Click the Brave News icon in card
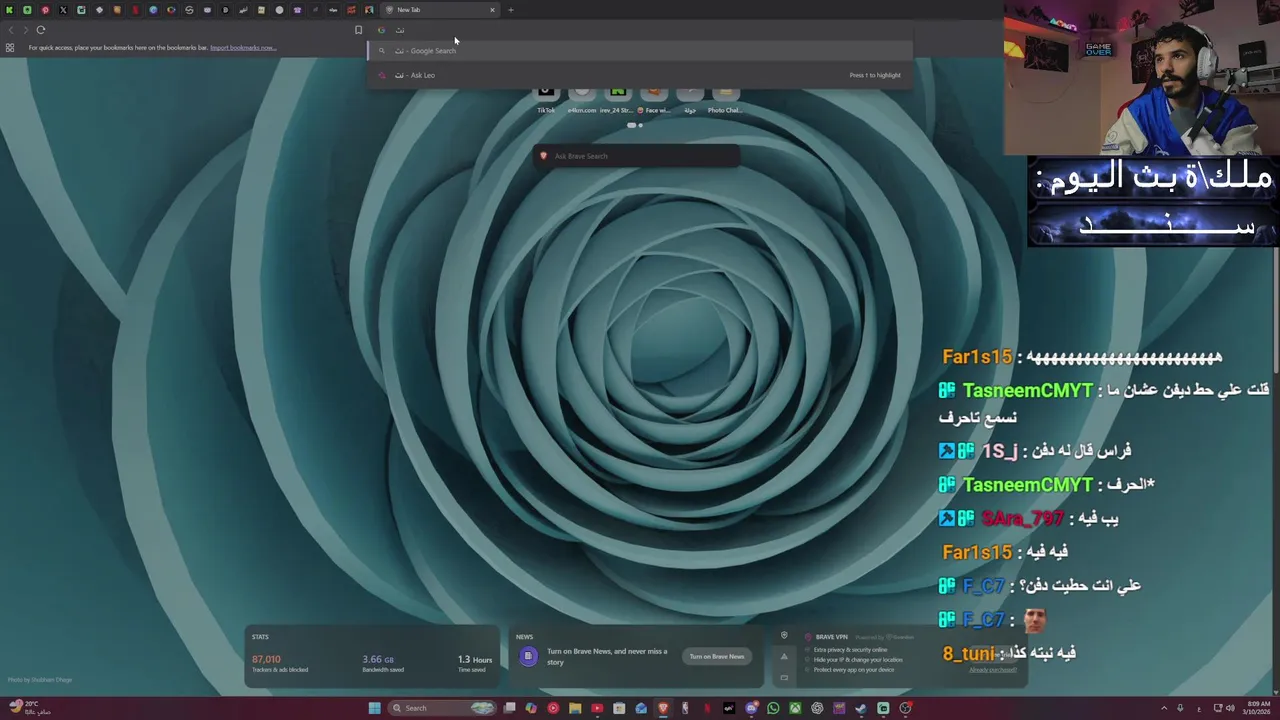The width and height of the screenshot is (1280, 720). click(528, 657)
